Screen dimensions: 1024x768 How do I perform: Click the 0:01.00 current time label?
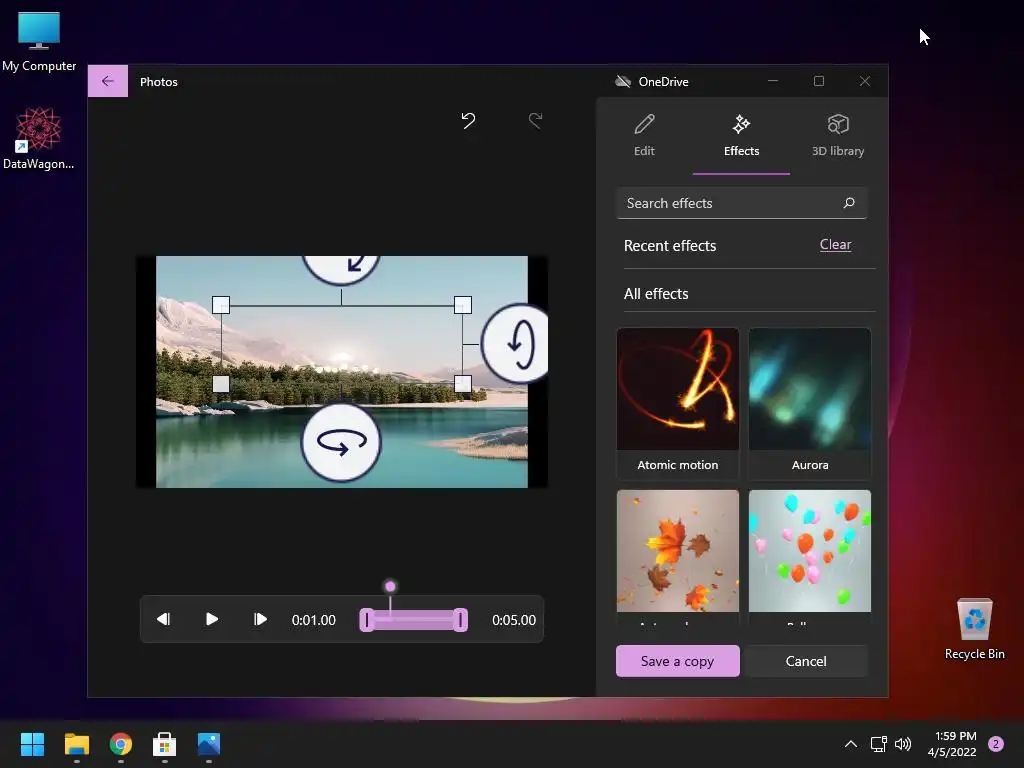click(x=313, y=620)
